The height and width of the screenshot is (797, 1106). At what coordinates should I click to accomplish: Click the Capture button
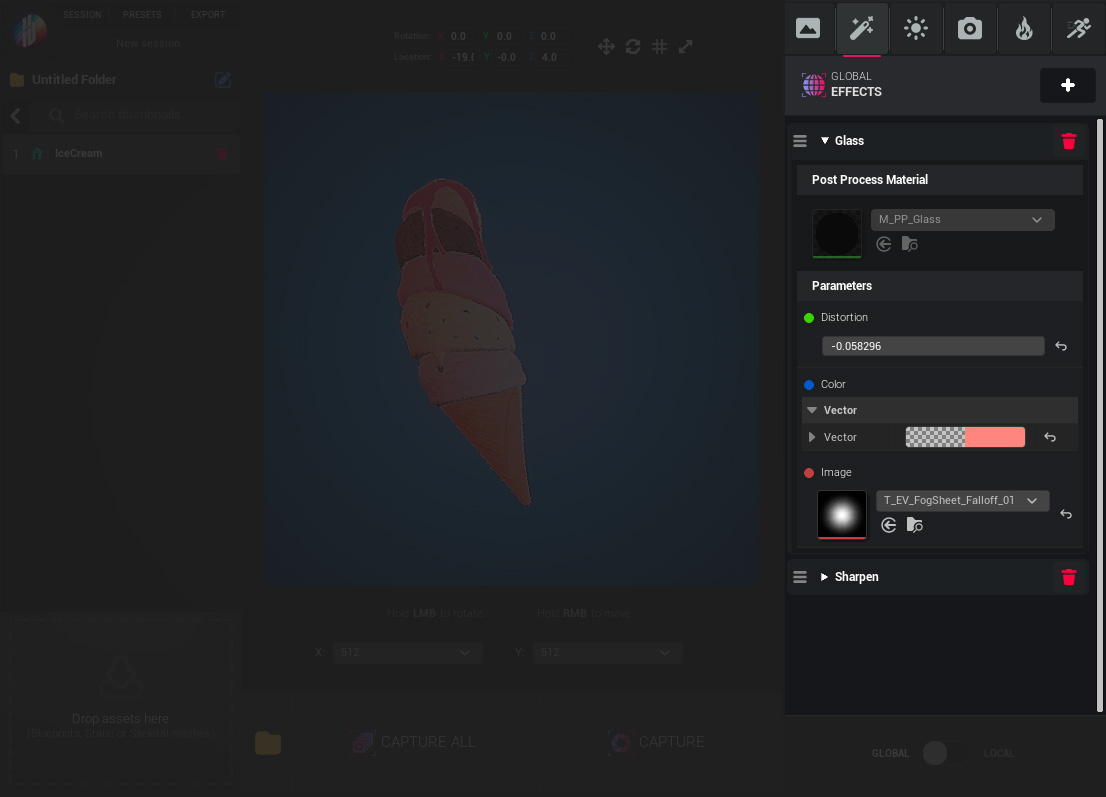click(x=657, y=743)
